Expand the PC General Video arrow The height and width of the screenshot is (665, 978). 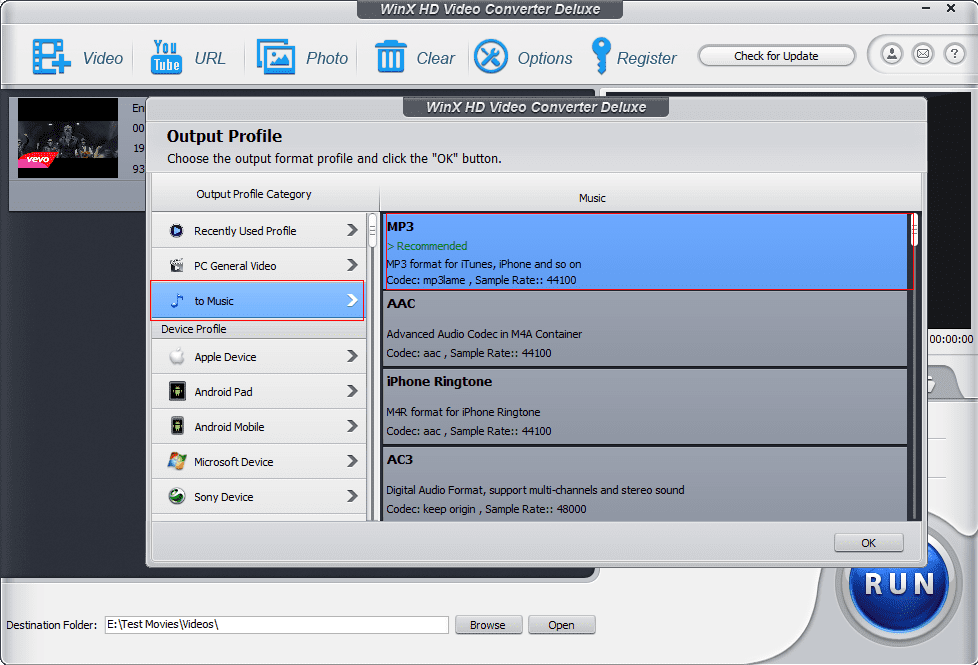click(x=352, y=265)
